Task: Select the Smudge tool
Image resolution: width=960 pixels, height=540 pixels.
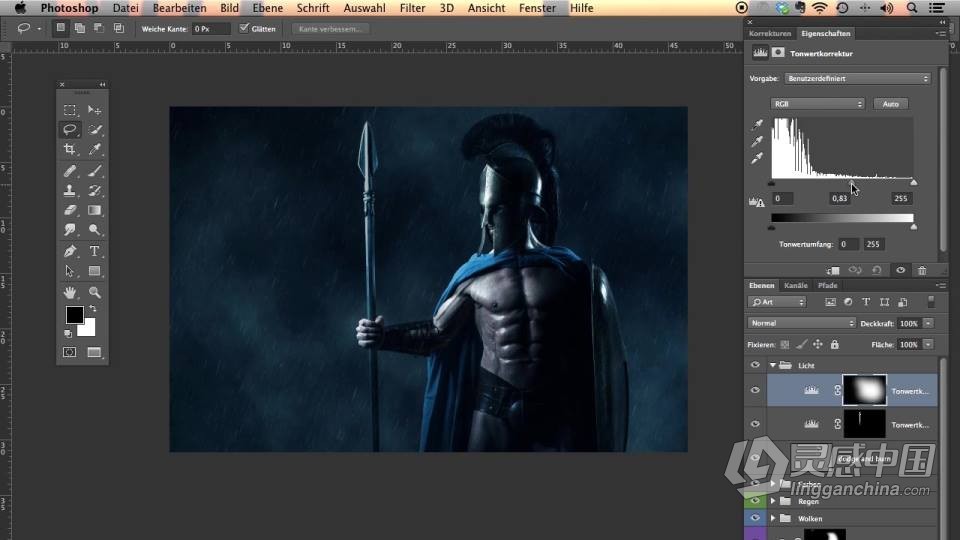Action: 70,230
